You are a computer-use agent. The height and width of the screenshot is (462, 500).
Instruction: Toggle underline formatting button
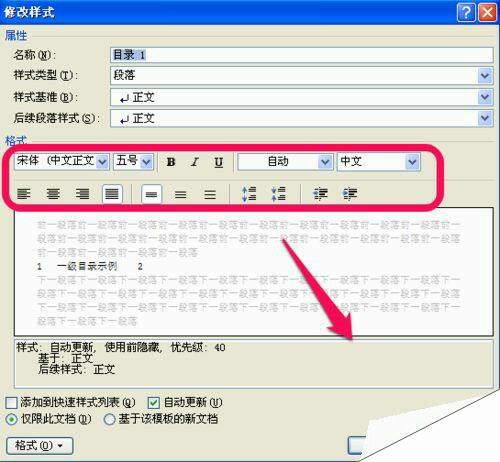pos(219,162)
